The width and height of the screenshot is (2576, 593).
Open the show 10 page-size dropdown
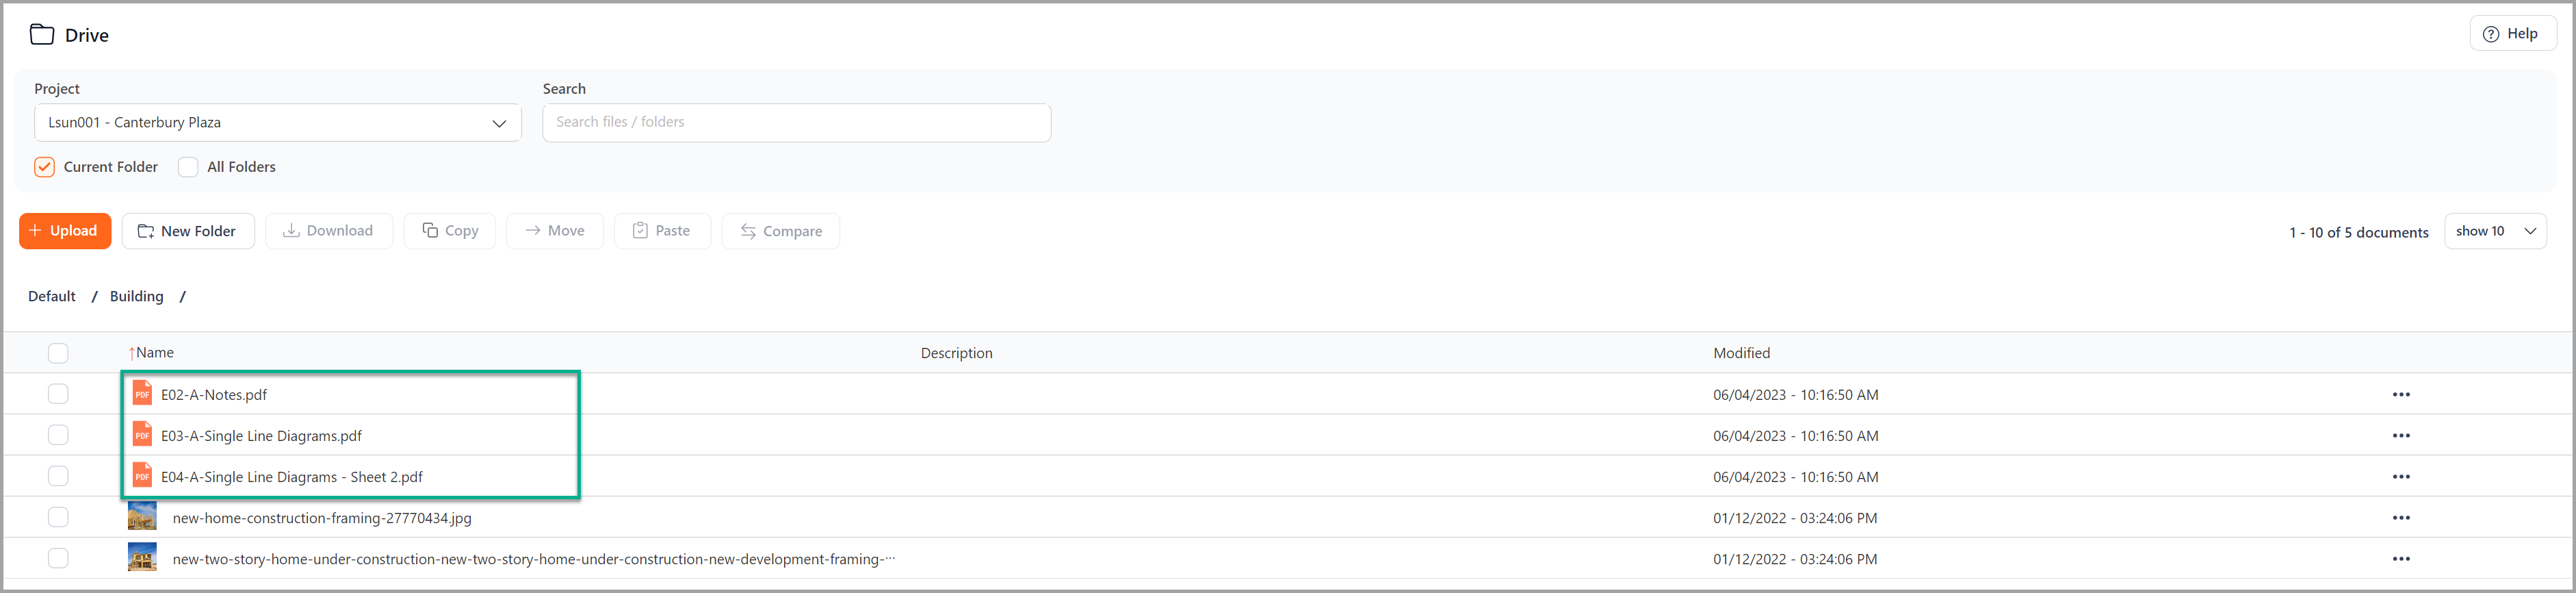click(x=2494, y=231)
